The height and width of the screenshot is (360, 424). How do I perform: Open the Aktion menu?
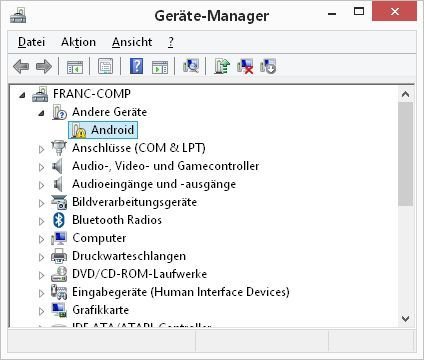click(x=78, y=42)
